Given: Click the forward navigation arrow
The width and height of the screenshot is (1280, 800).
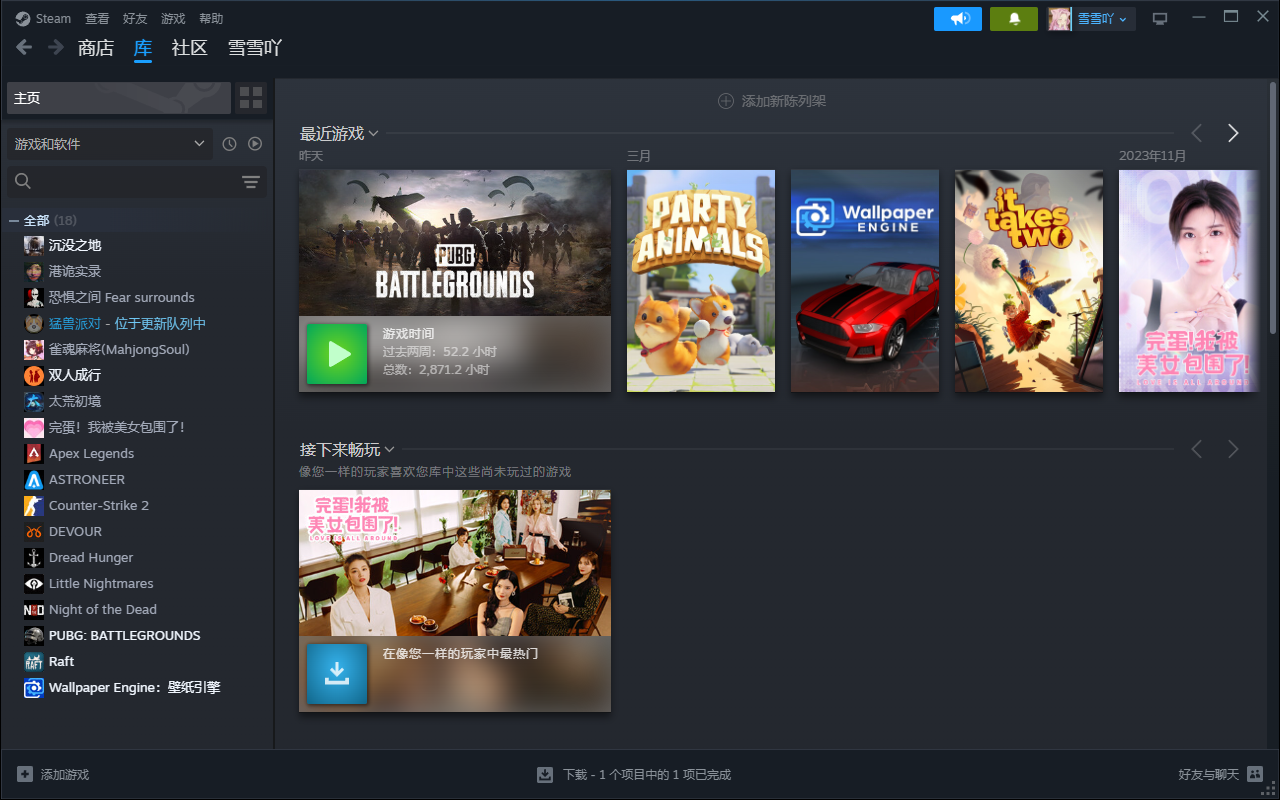Looking at the screenshot, I should [x=55, y=47].
